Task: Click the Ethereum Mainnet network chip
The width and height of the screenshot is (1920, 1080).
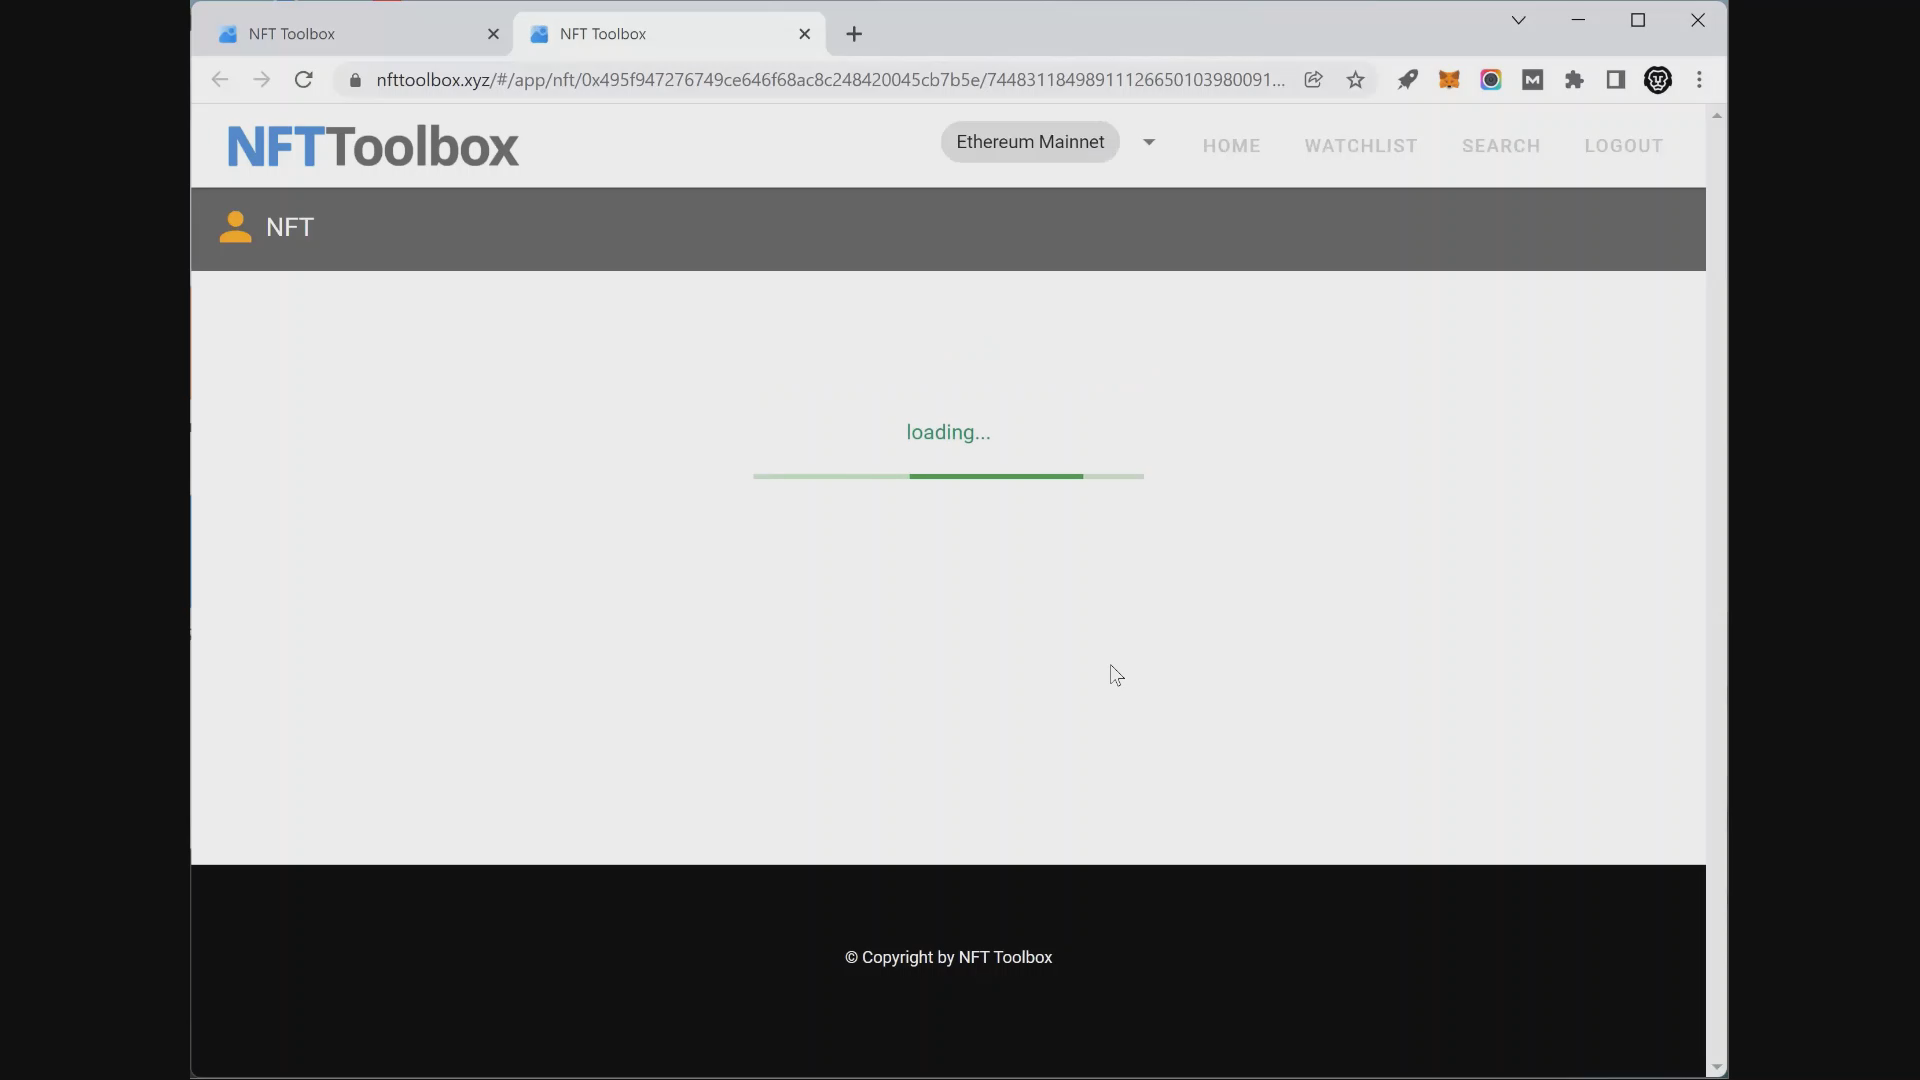Action: pyautogui.click(x=1030, y=142)
